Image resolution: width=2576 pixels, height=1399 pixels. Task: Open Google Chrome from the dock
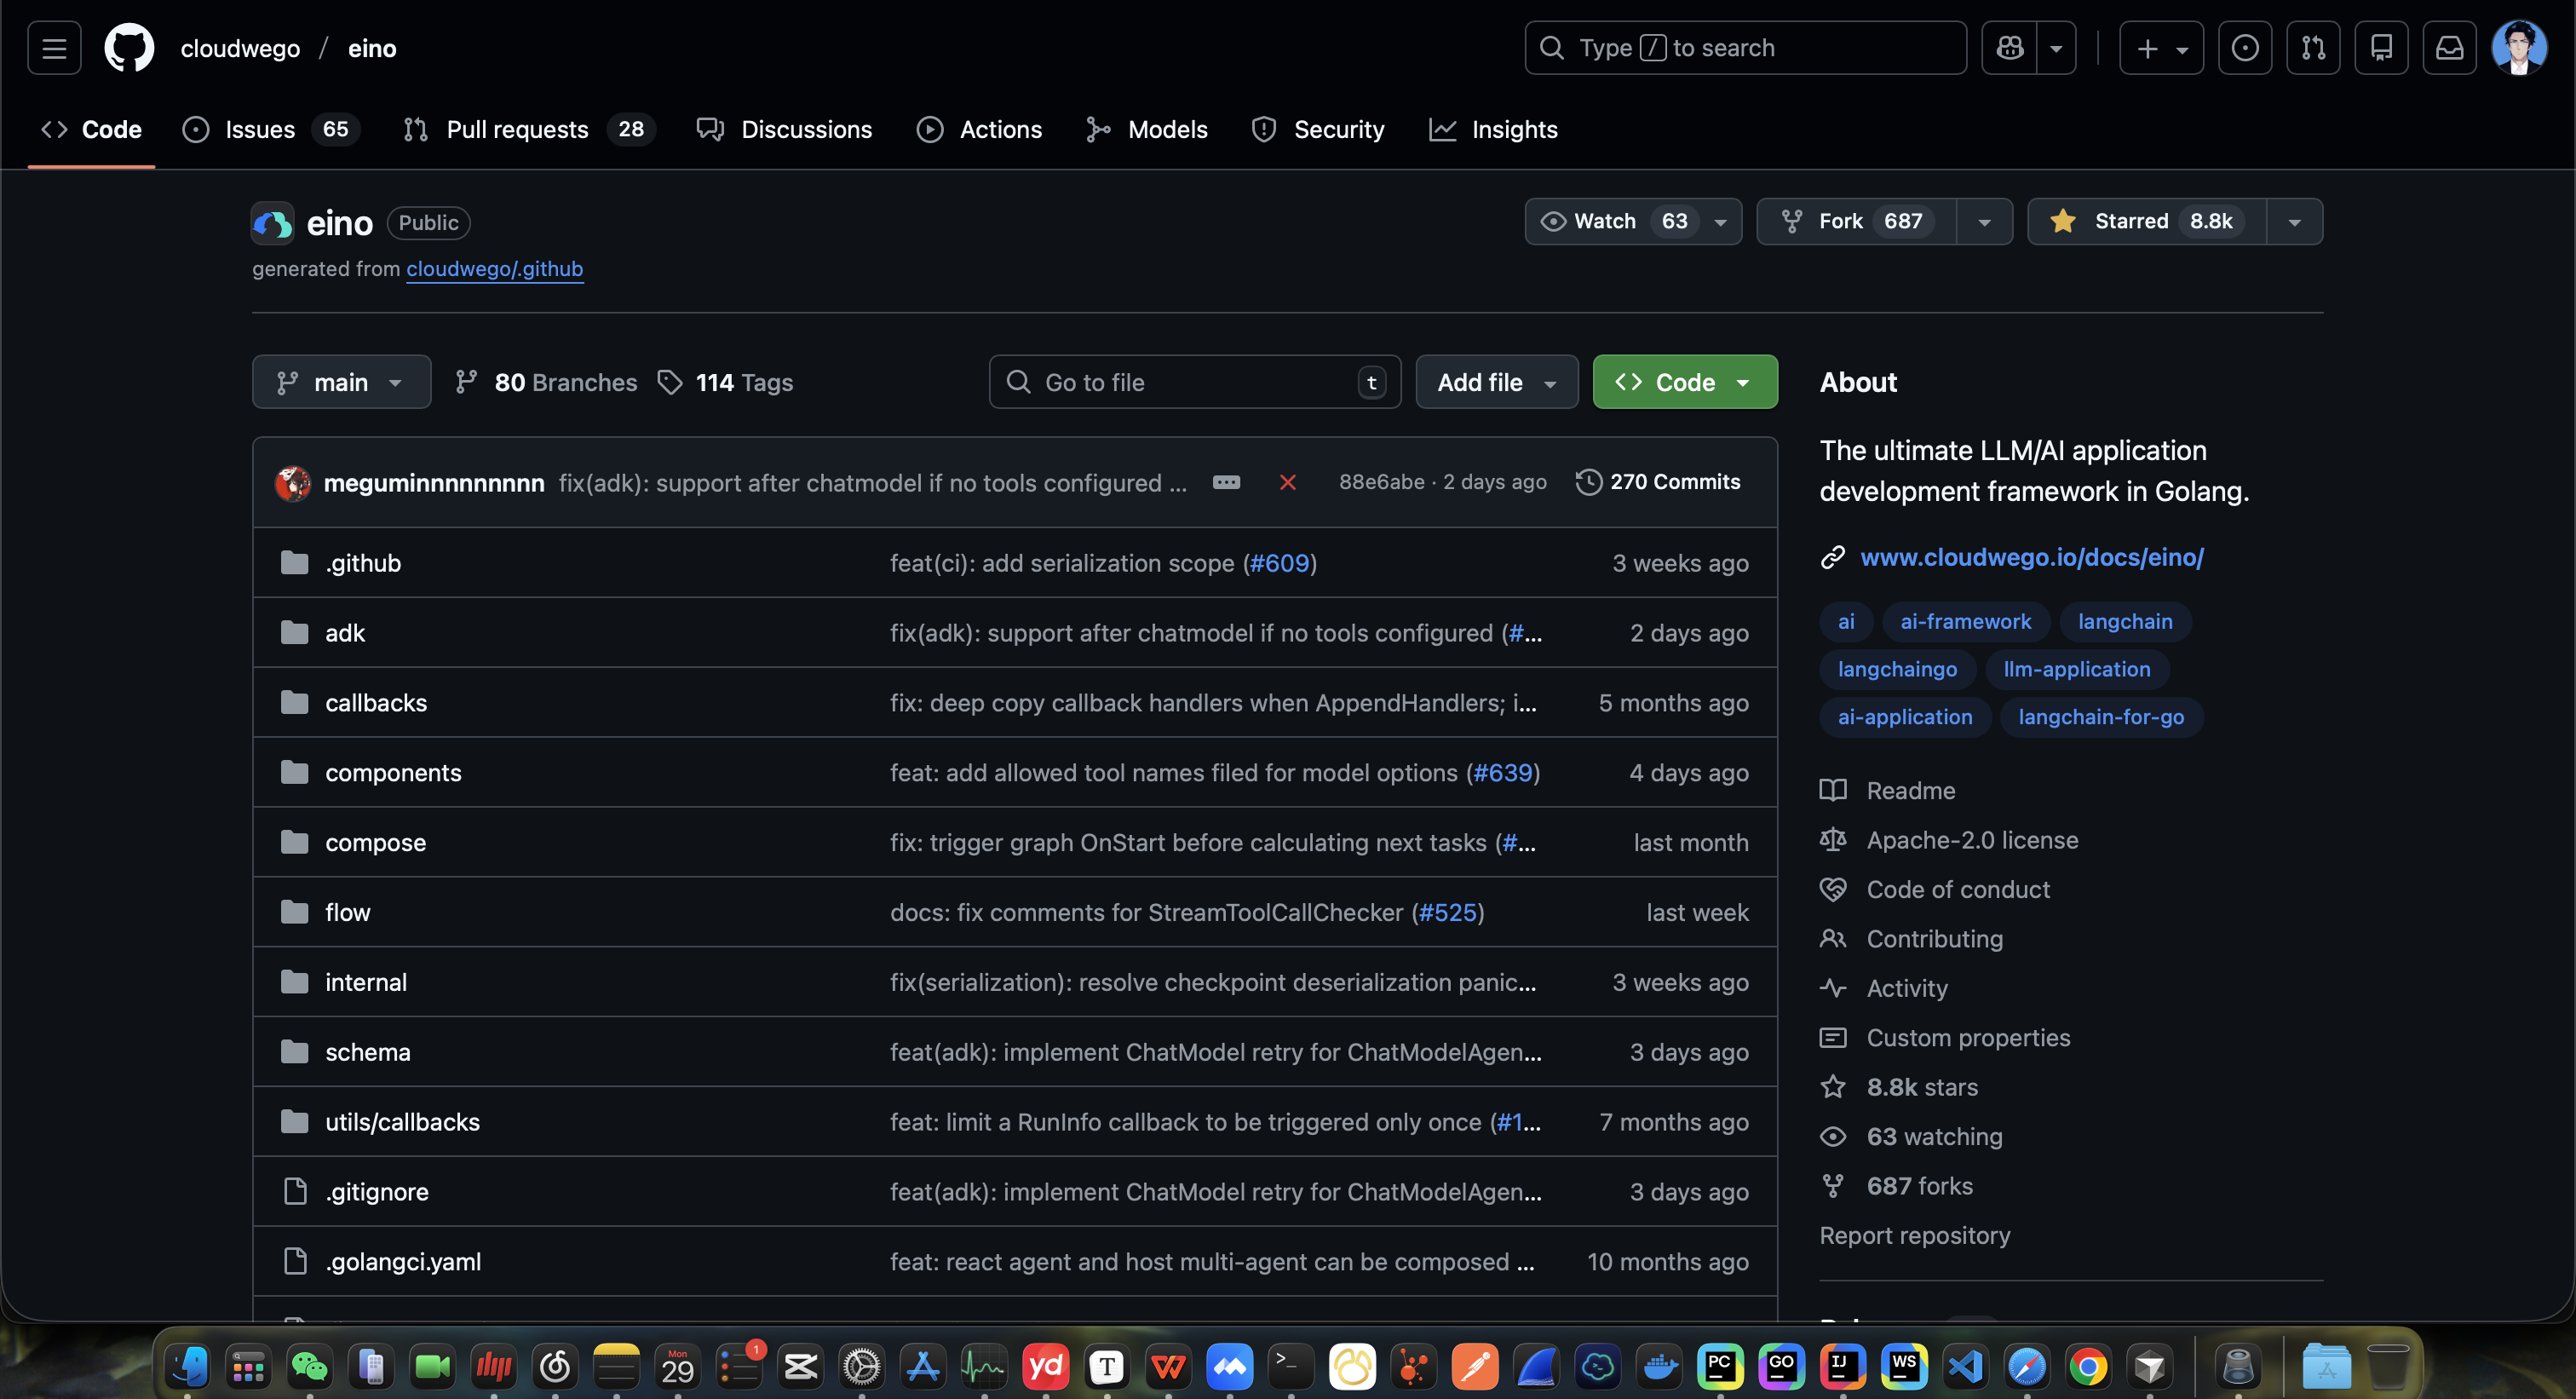tap(2088, 1366)
